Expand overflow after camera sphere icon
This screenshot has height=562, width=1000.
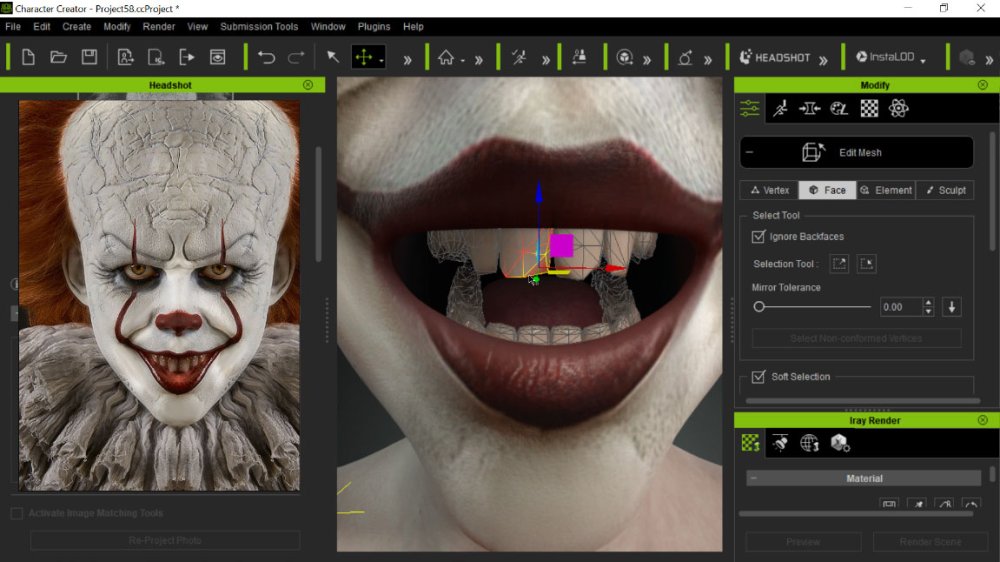point(647,61)
